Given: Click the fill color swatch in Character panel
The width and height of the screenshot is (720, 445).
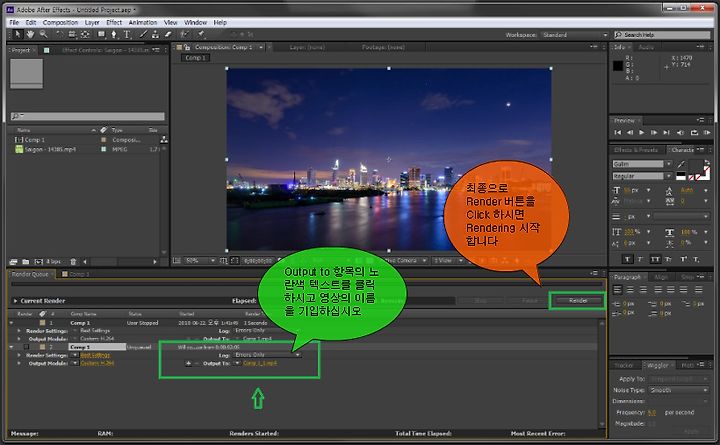Looking at the screenshot, I should [695, 168].
